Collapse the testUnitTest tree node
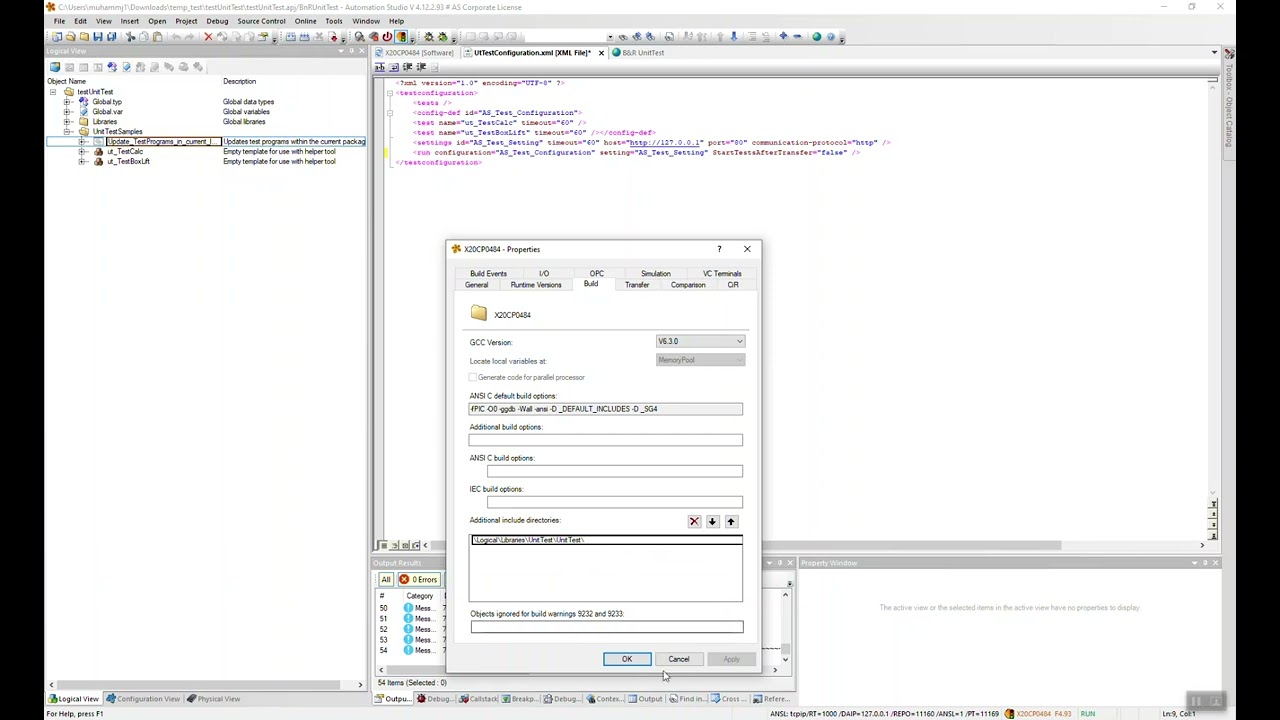Viewport: 1280px width, 720px height. 53,92
